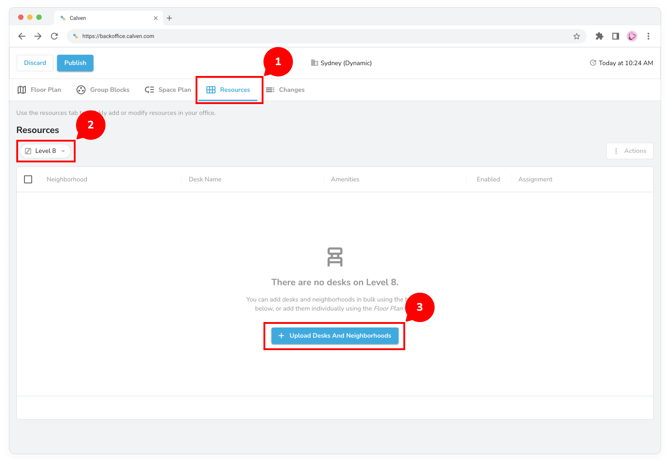Open the browser extensions puzzle icon

click(x=599, y=36)
